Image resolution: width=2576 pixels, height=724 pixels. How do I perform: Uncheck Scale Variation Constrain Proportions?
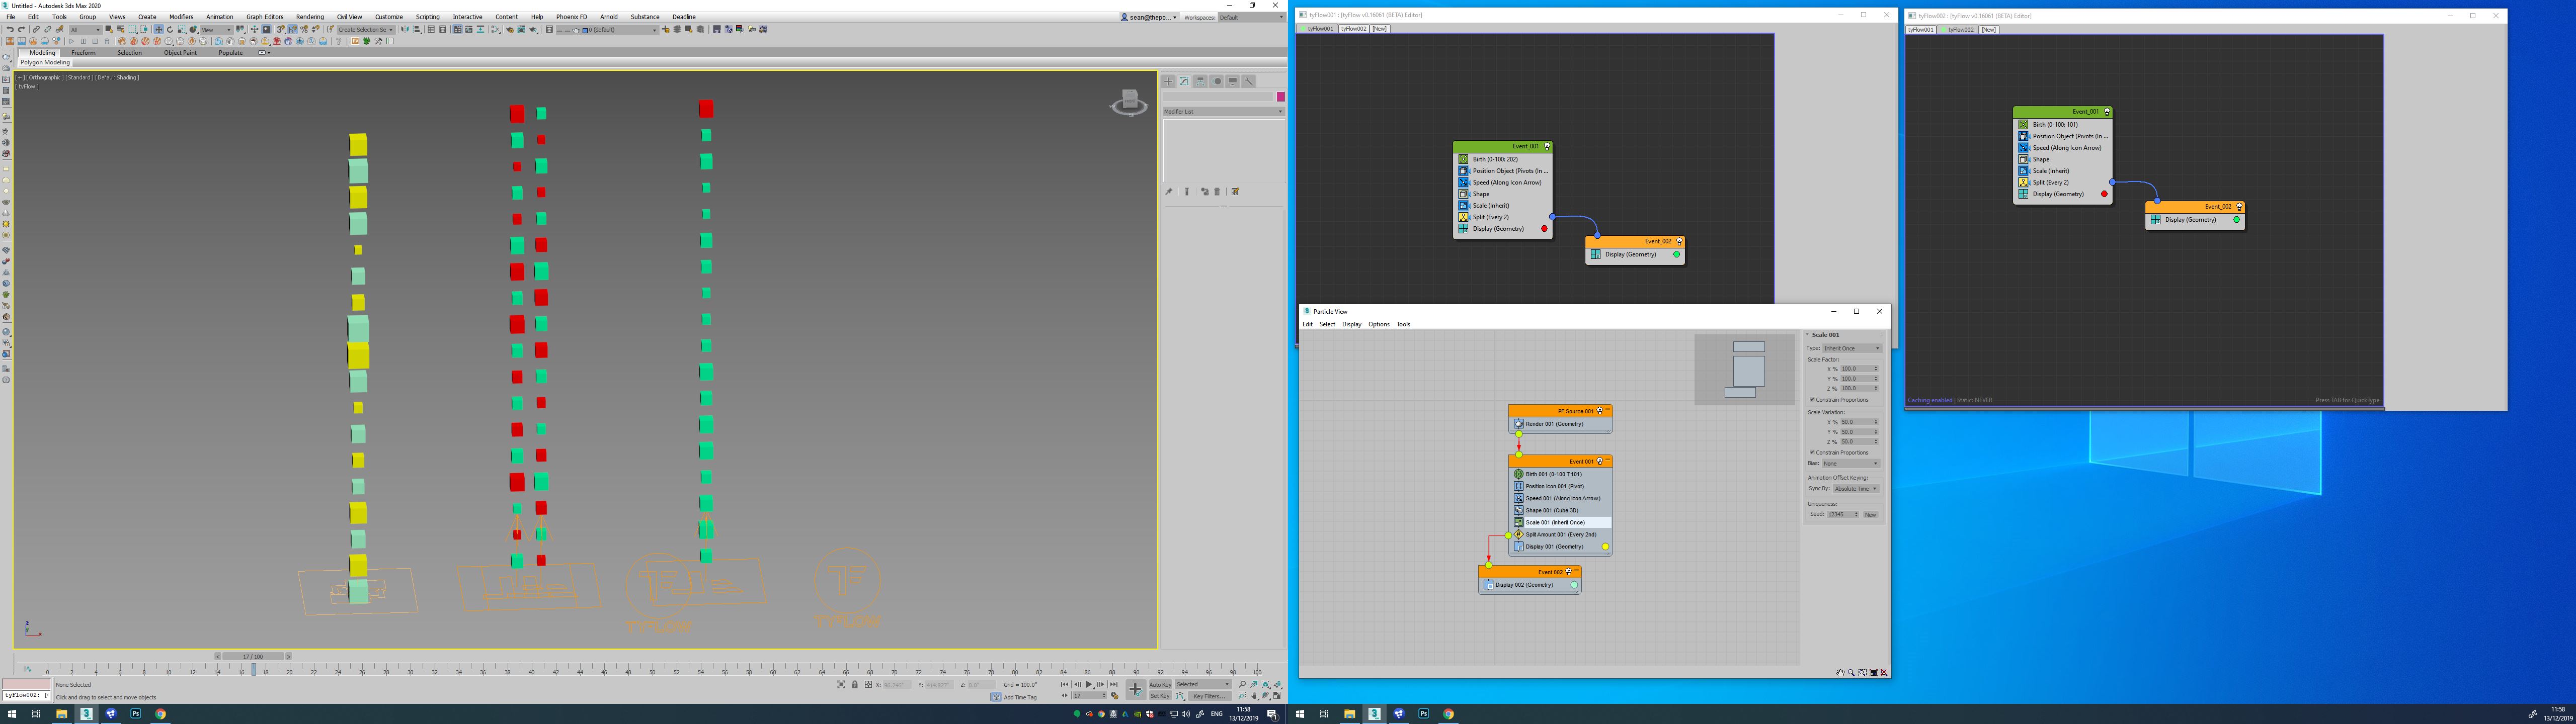[x=1812, y=452]
